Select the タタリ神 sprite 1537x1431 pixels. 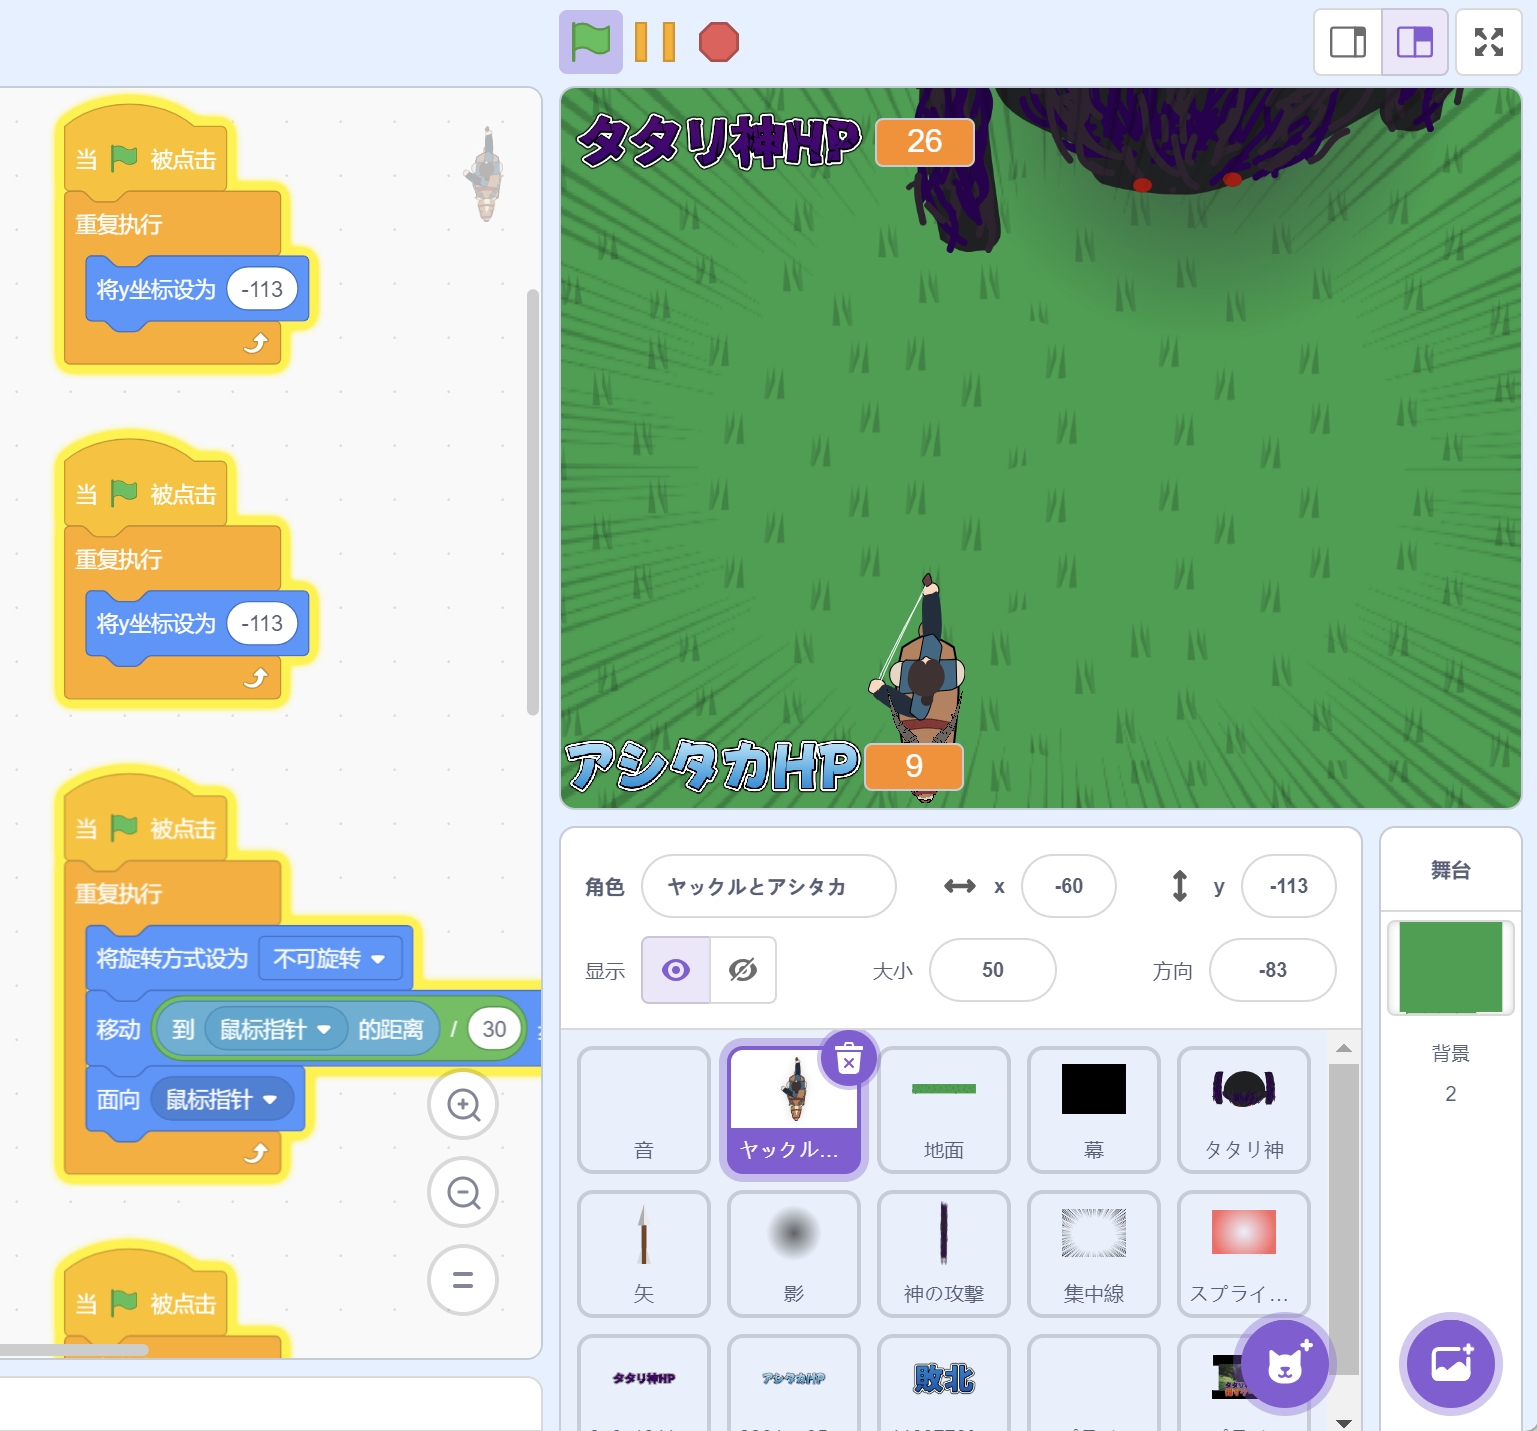[1244, 1110]
